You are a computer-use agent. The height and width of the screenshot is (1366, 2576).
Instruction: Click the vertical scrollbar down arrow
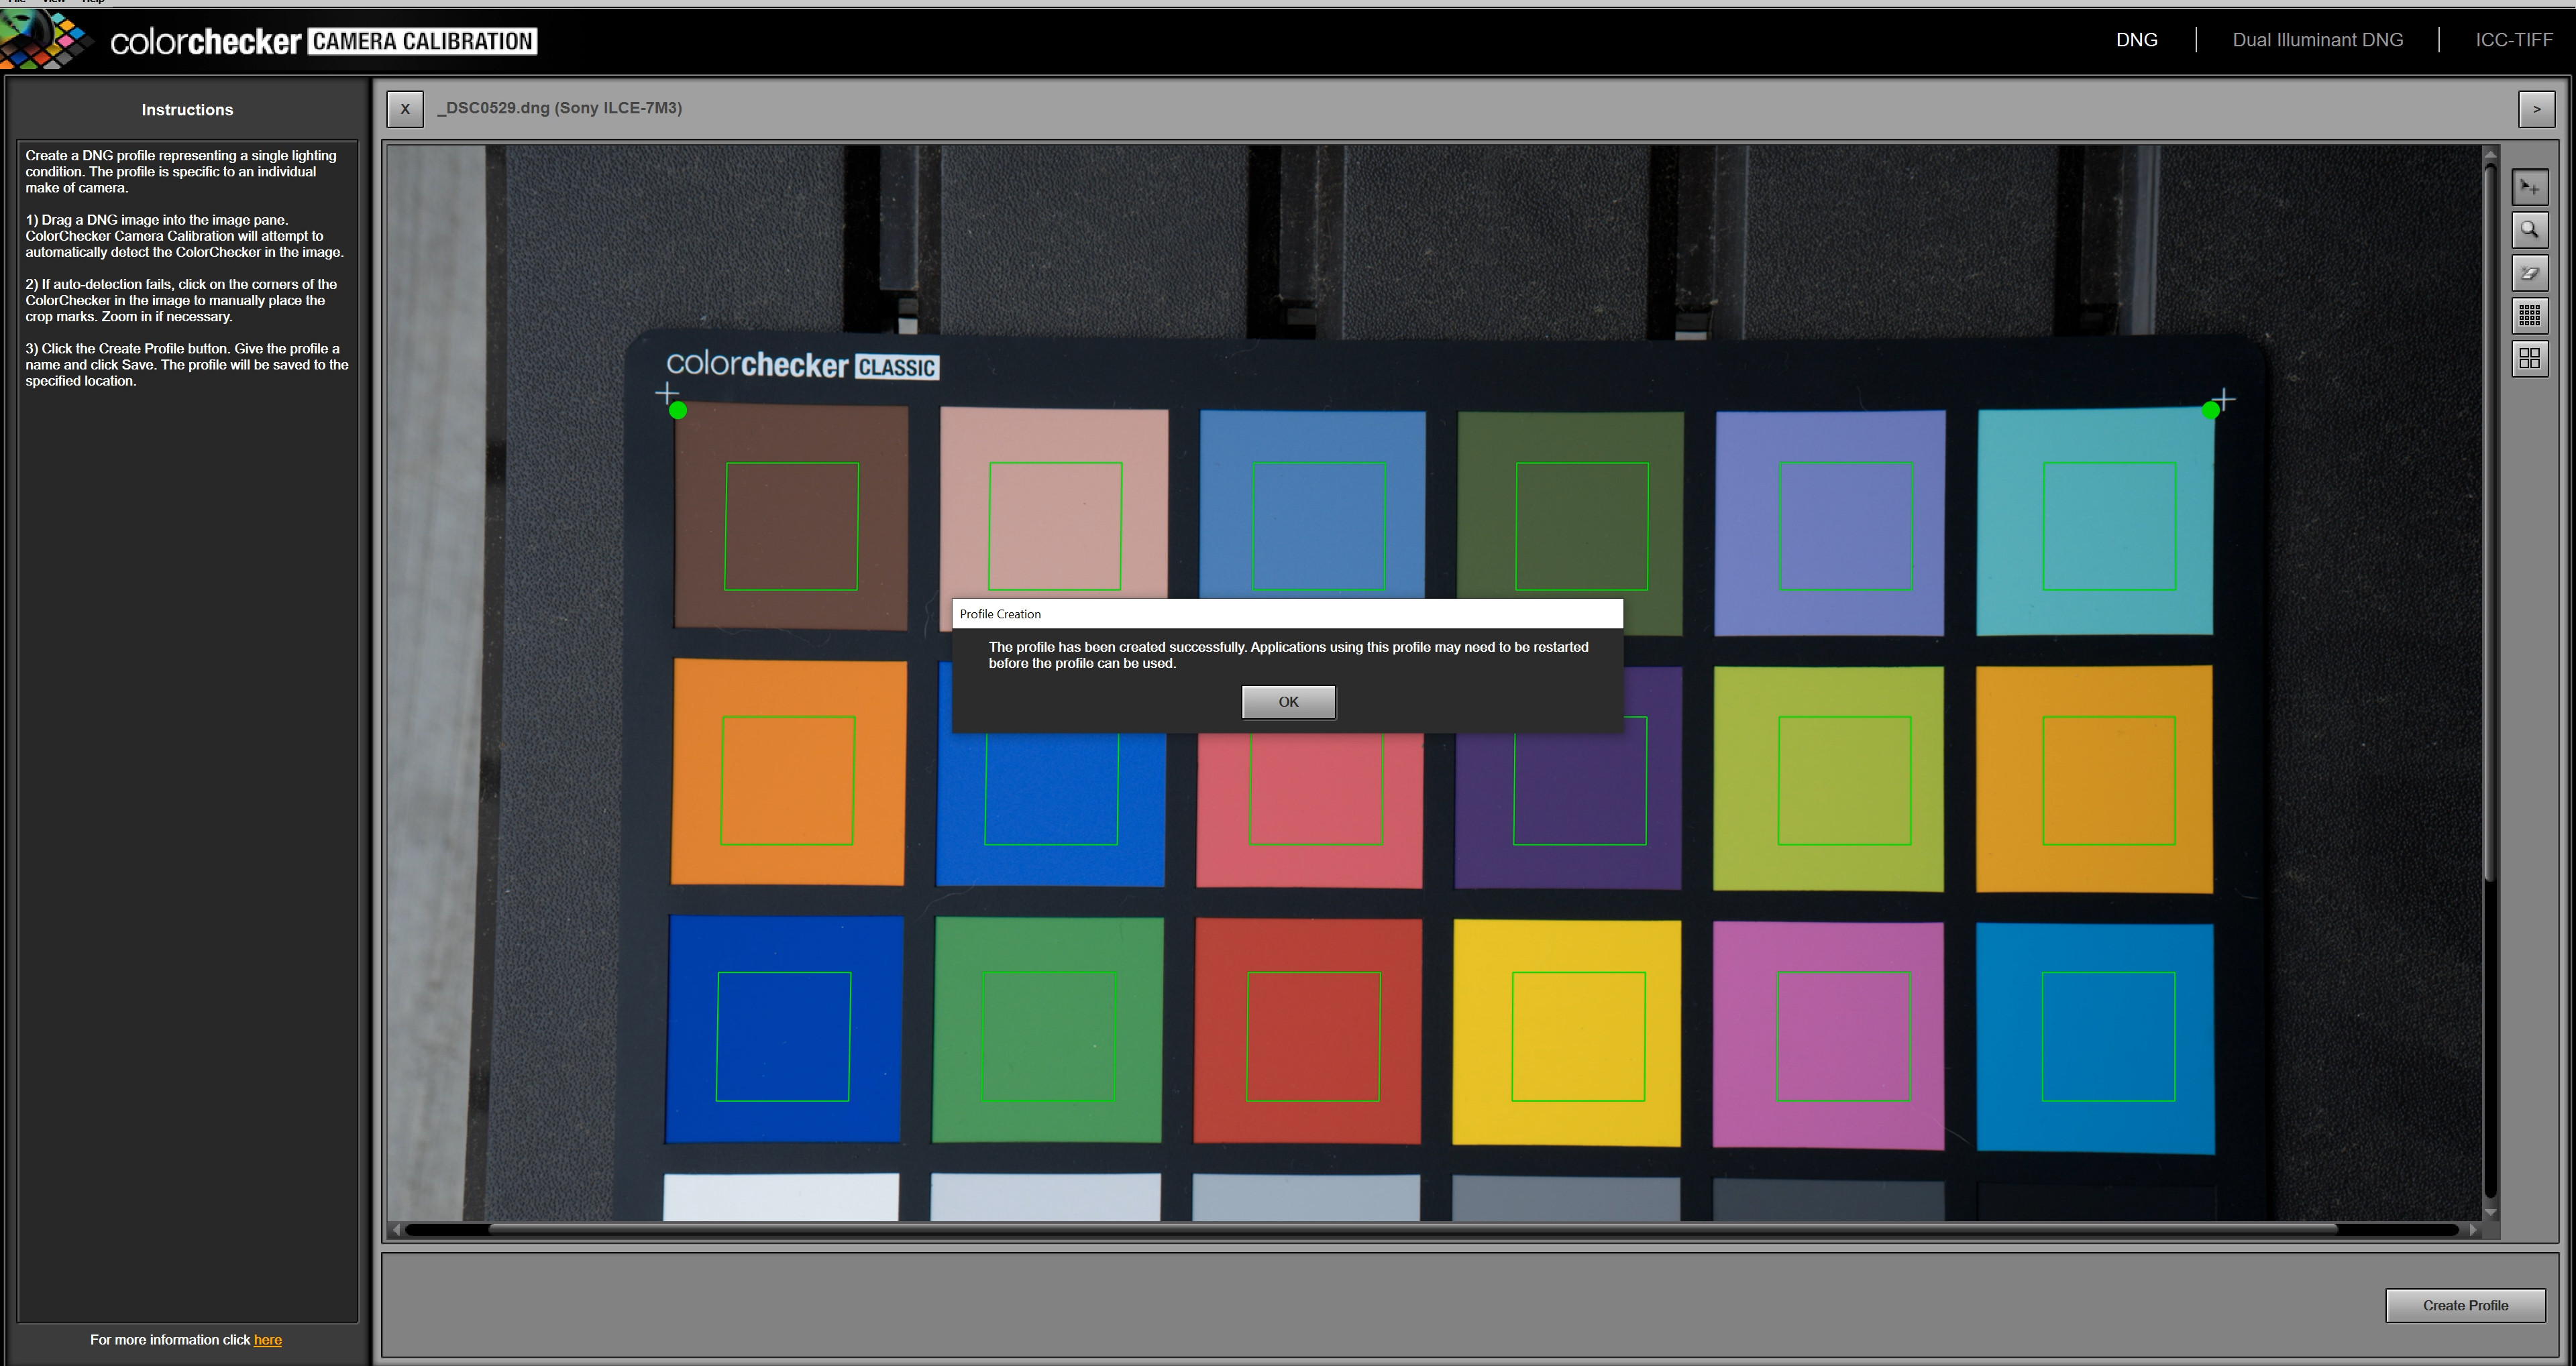(2490, 1212)
